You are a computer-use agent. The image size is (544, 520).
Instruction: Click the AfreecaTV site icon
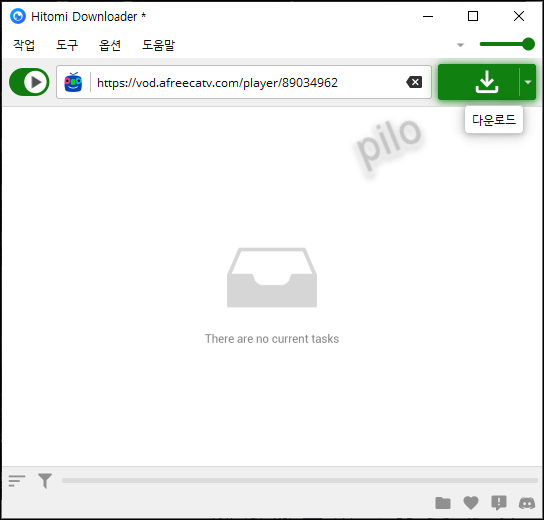[73, 82]
